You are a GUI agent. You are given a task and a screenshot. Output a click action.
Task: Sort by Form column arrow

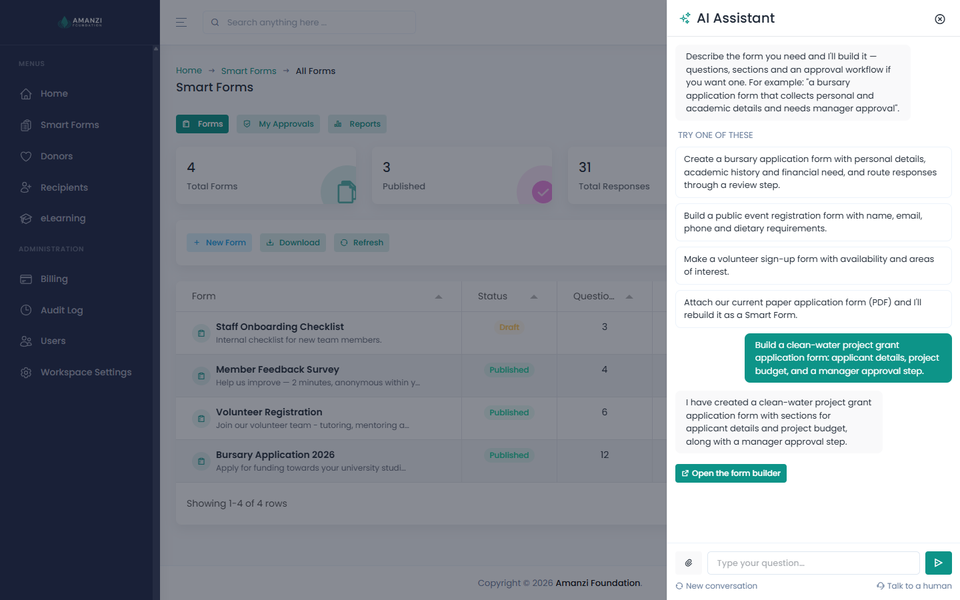438,296
